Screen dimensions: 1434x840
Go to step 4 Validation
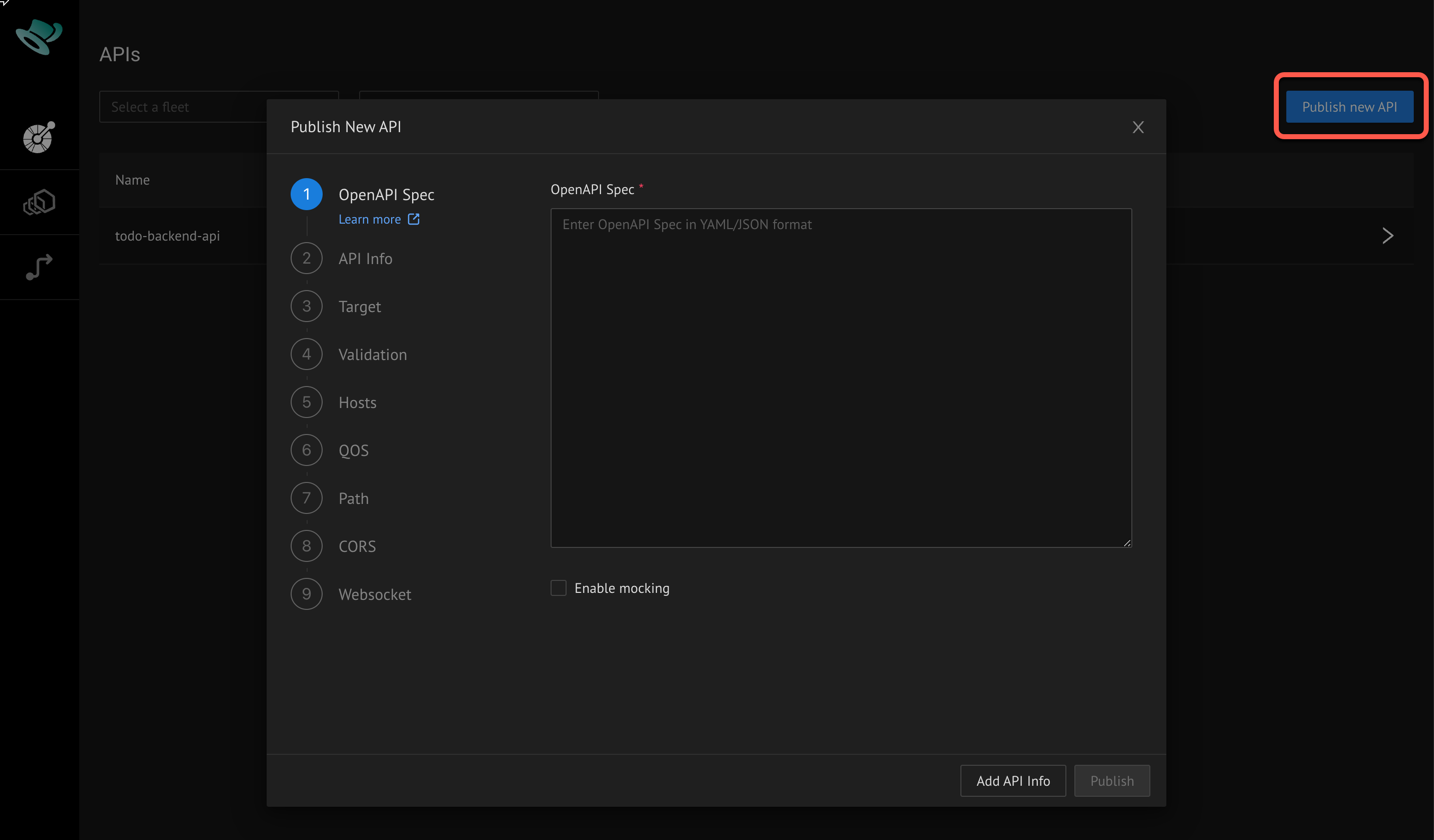349,354
